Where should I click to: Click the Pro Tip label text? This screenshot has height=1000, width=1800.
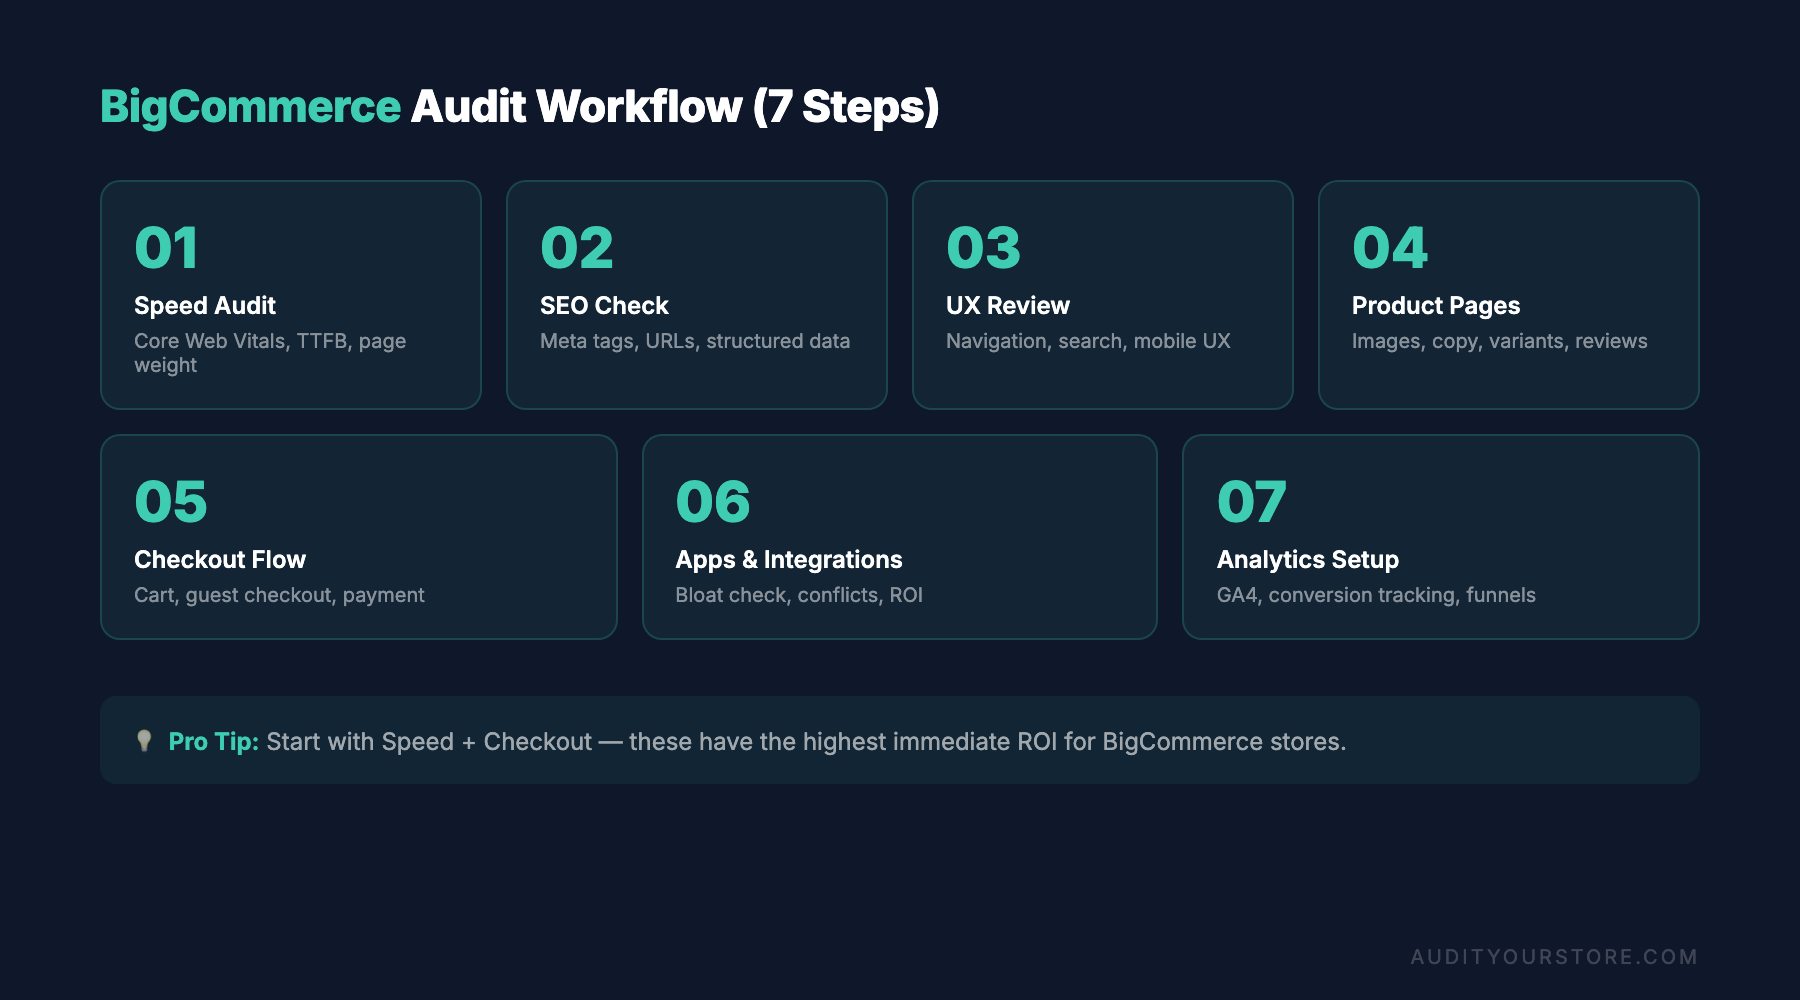[213, 742]
